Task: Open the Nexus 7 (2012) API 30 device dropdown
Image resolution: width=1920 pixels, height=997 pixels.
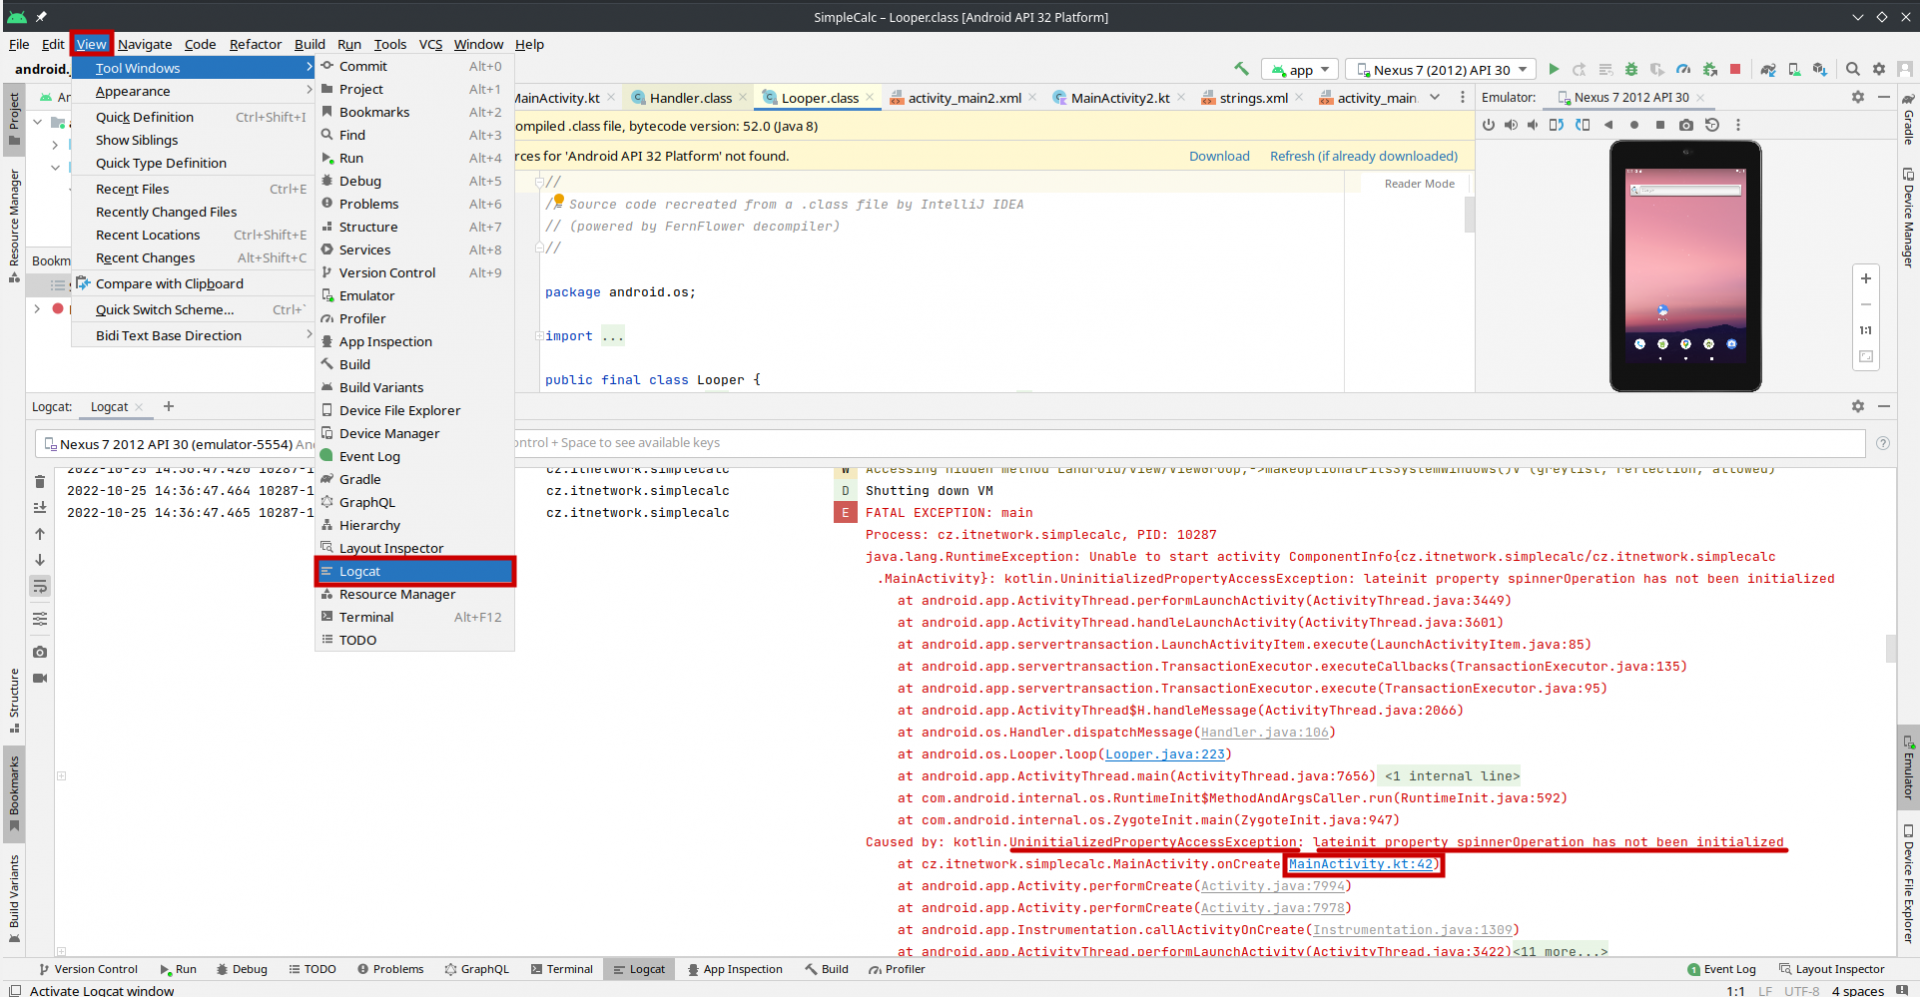Action: (x=1441, y=70)
